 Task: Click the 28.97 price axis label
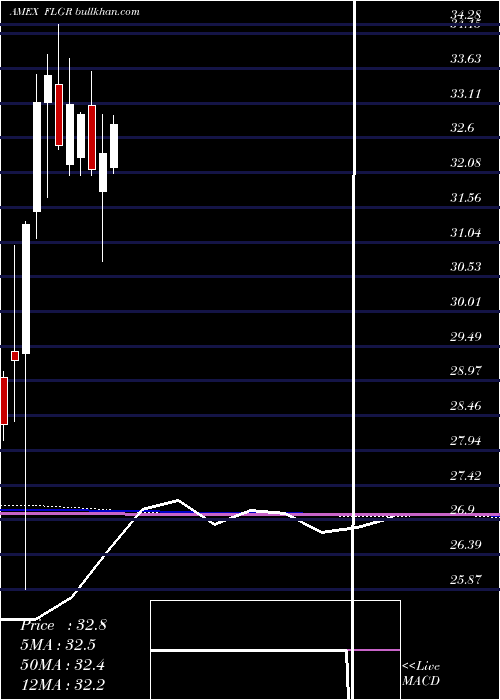(466, 371)
